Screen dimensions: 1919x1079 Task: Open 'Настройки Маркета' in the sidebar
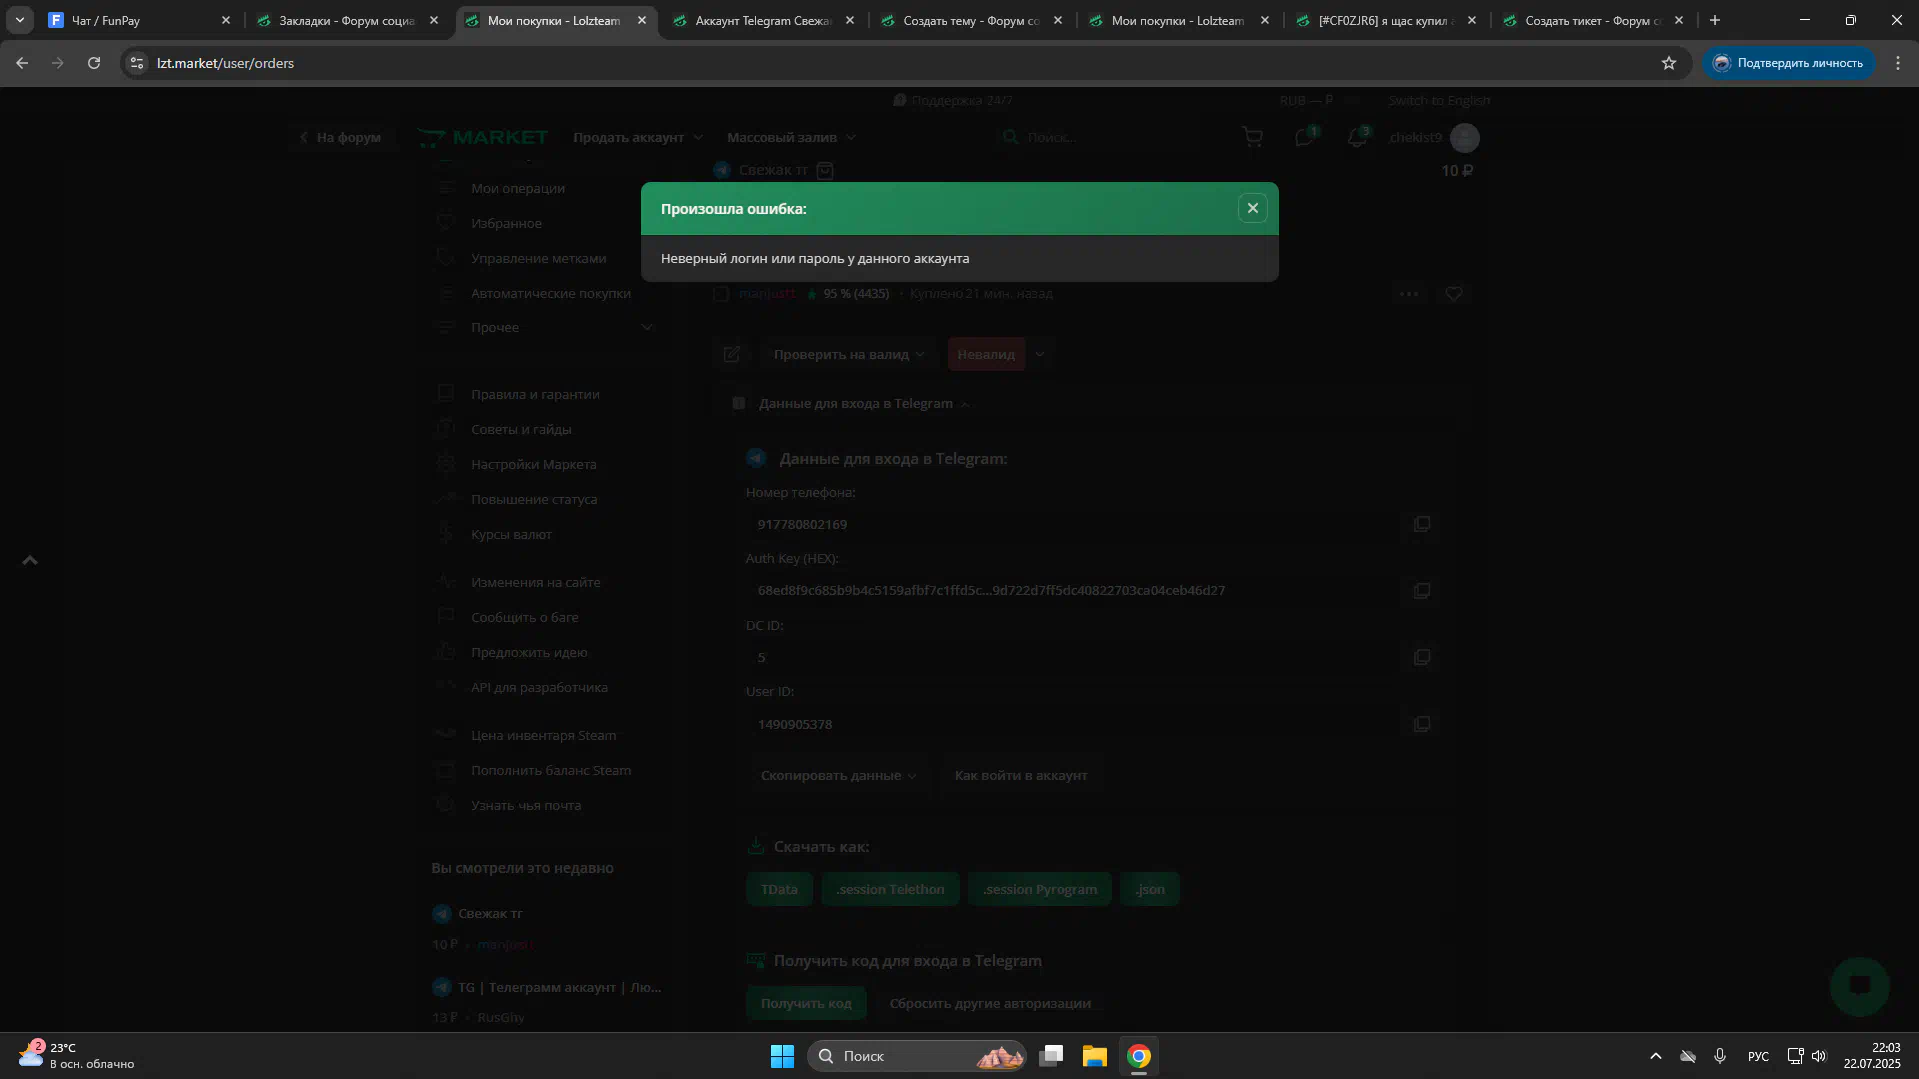pyautogui.click(x=533, y=464)
